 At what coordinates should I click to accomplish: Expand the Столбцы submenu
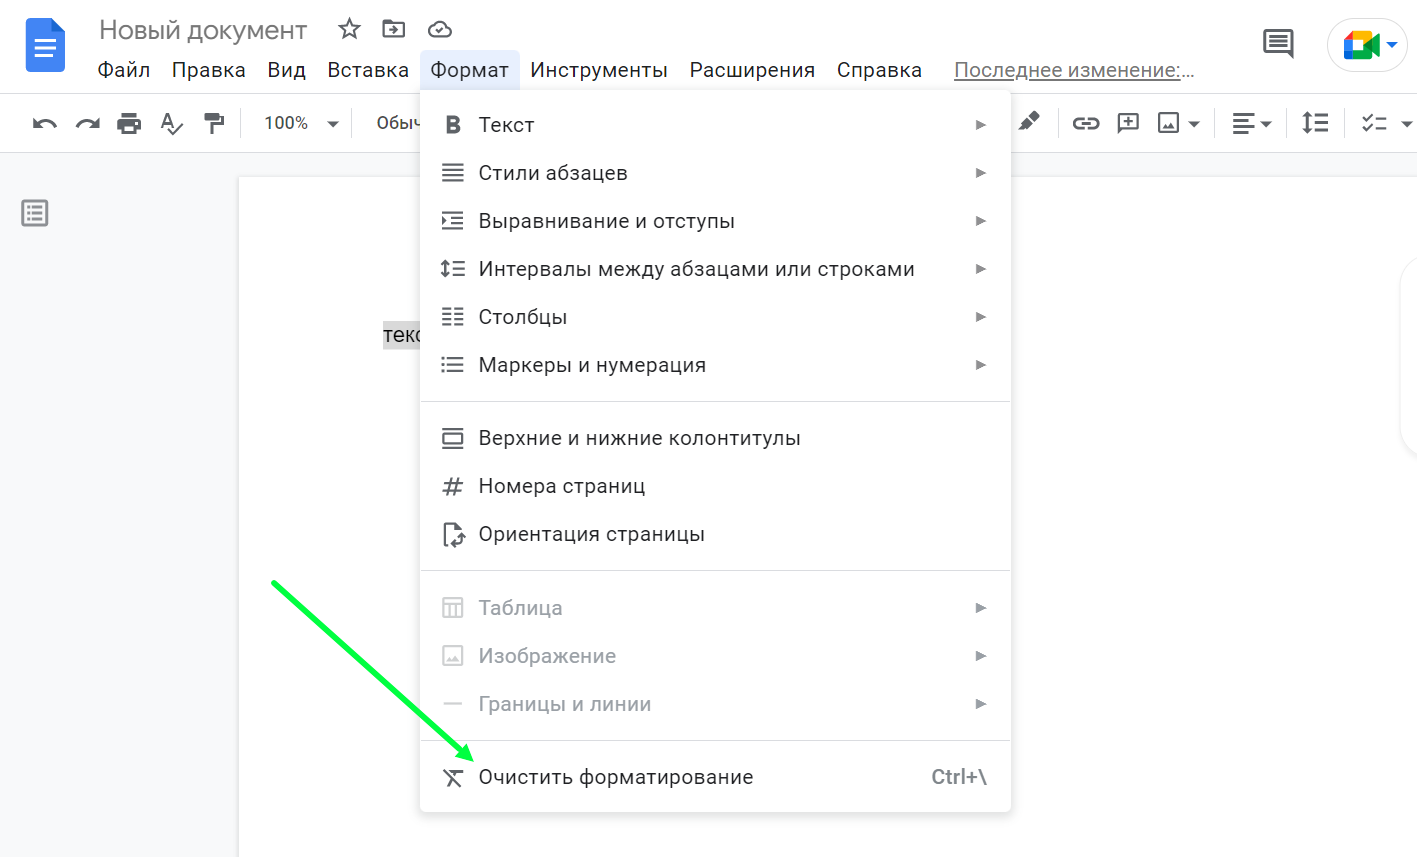tap(715, 317)
